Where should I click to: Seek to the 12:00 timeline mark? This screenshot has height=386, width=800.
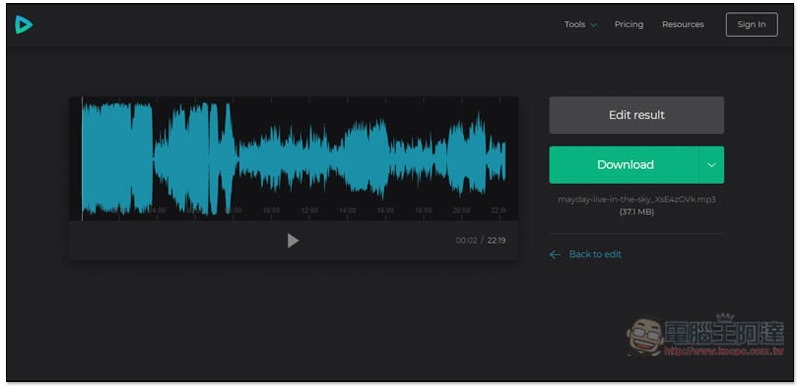[x=309, y=210]
